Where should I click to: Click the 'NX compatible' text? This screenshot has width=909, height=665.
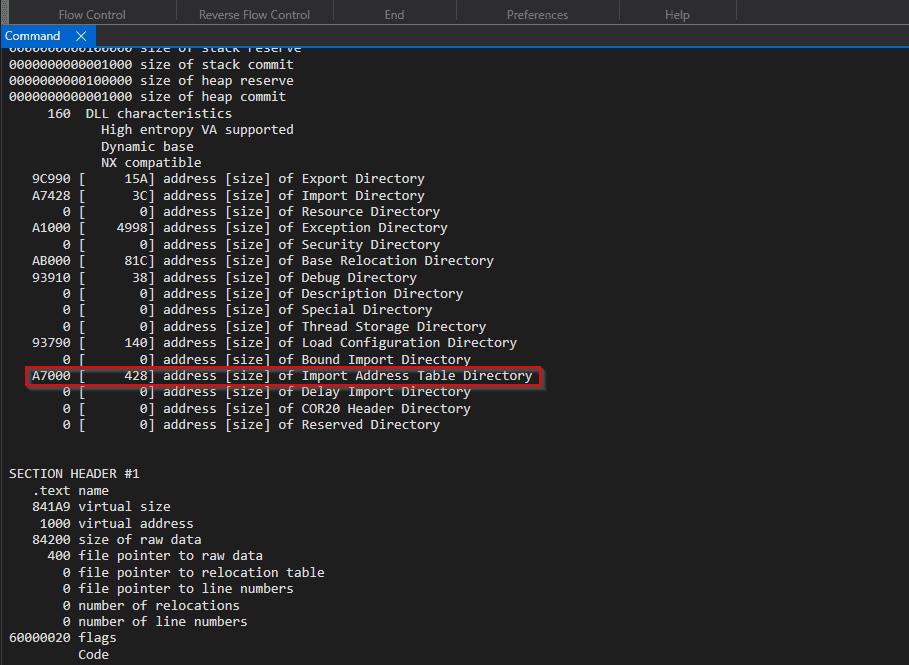pyautogui.click(x=151, y=163)
